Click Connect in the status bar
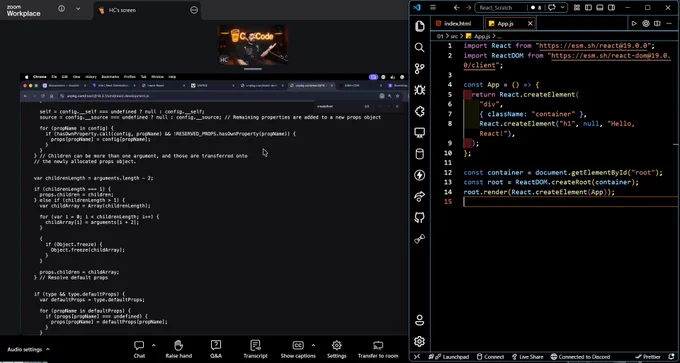This screenshot has width=680, height=363. [x=490, y=356]
